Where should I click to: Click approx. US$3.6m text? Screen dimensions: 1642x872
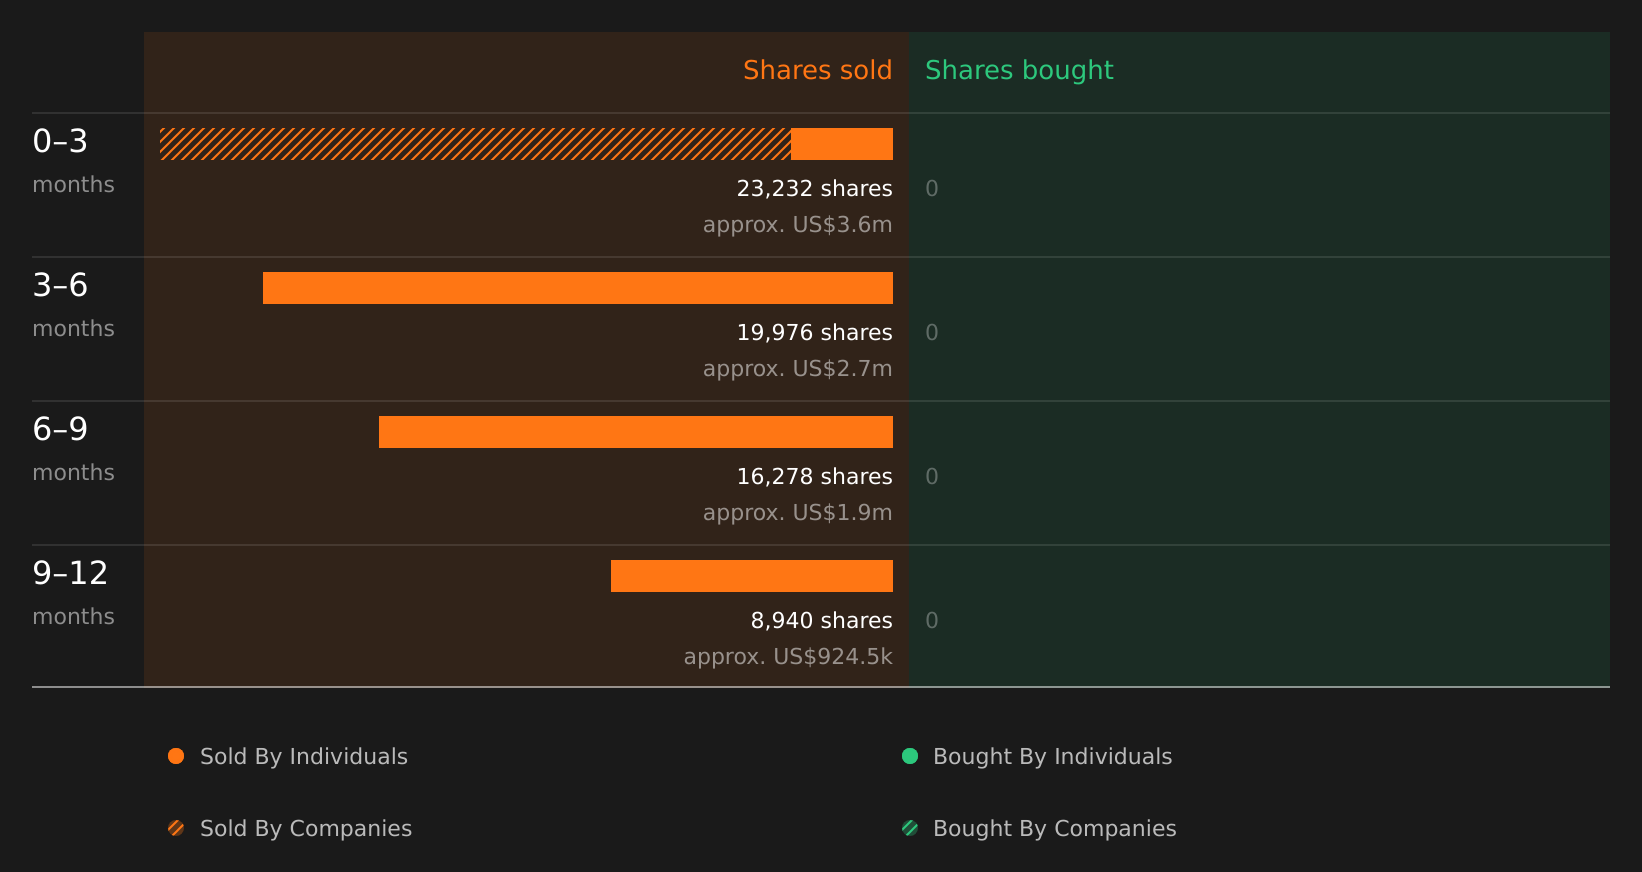(797, 225)
